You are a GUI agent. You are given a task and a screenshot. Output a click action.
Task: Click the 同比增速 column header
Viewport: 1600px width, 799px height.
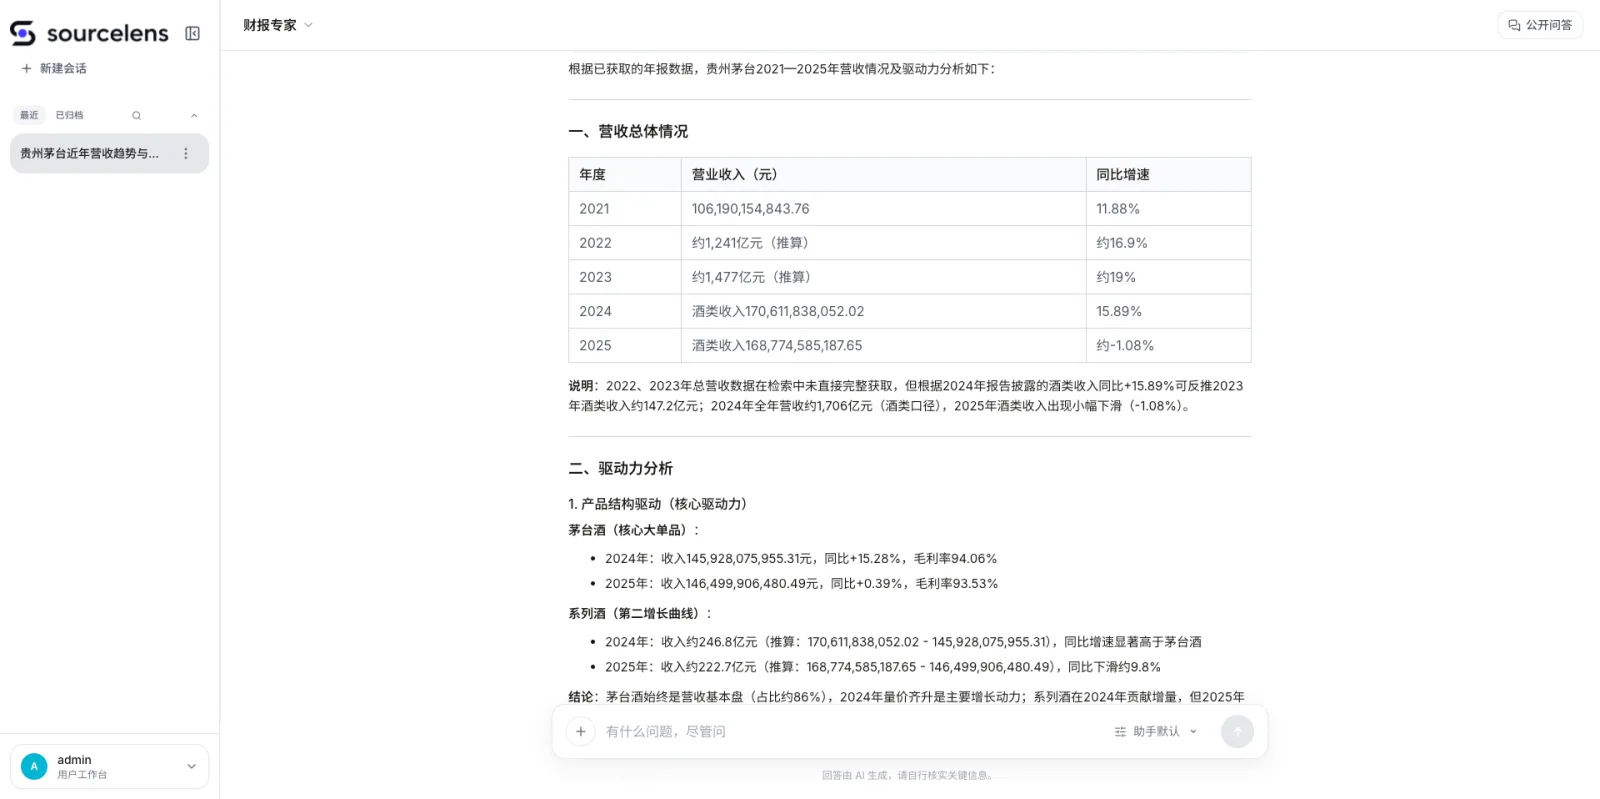1168,175
